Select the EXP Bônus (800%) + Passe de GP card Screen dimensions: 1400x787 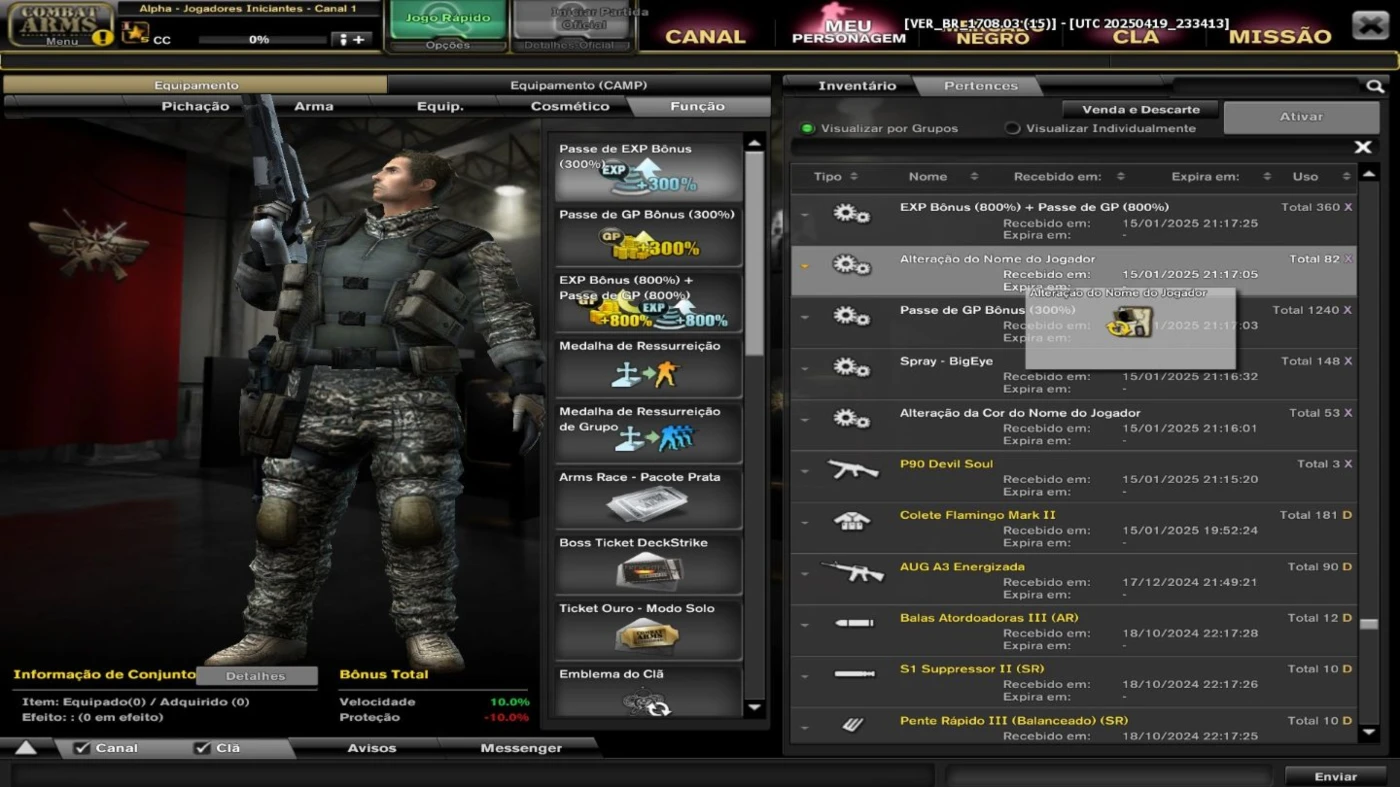[649, 302]
